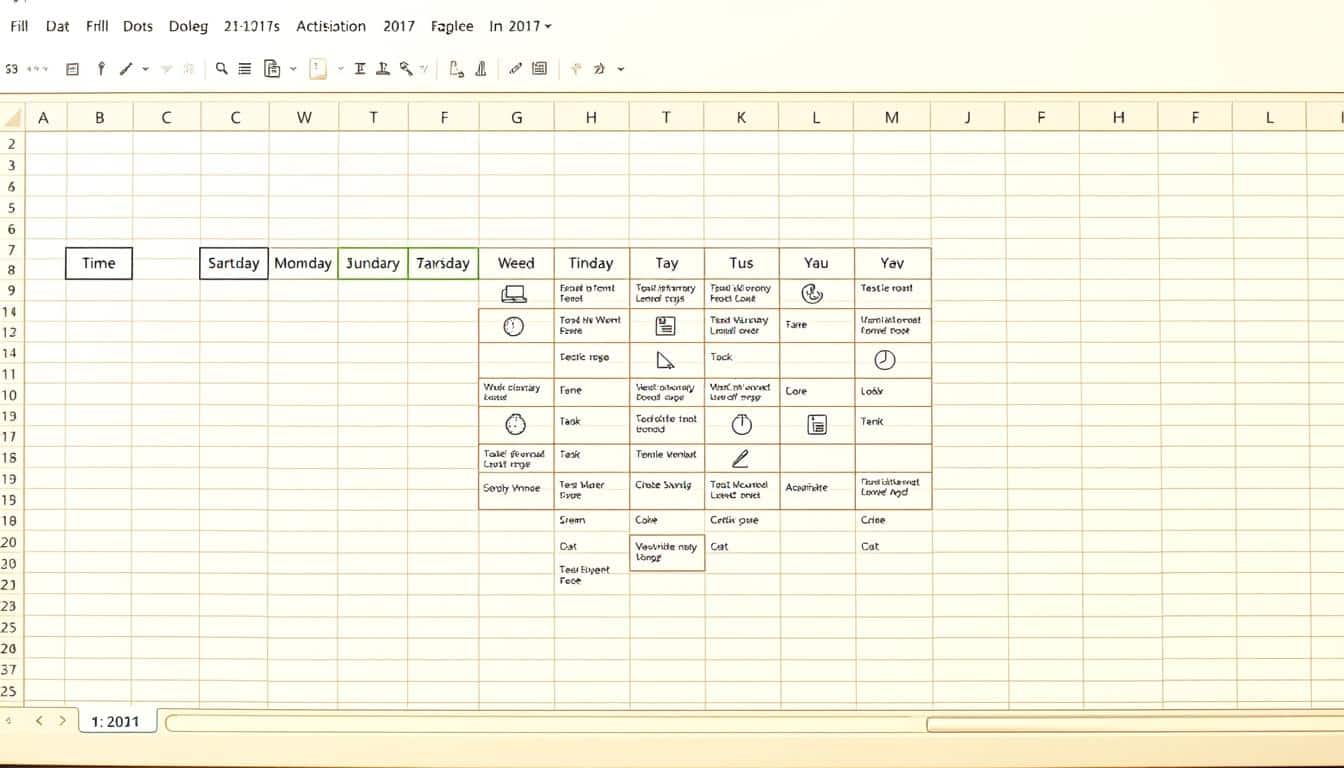Click the timer icon in Weed column

click(x=515, y=424)
